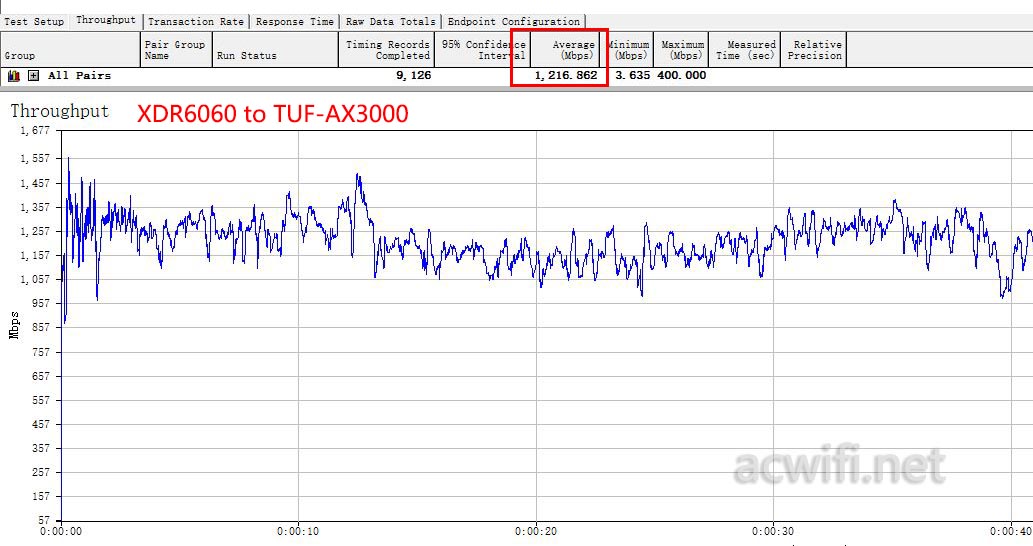
Task: Click the Measured Time (sec) header
Action: click(x=745, y=49)
